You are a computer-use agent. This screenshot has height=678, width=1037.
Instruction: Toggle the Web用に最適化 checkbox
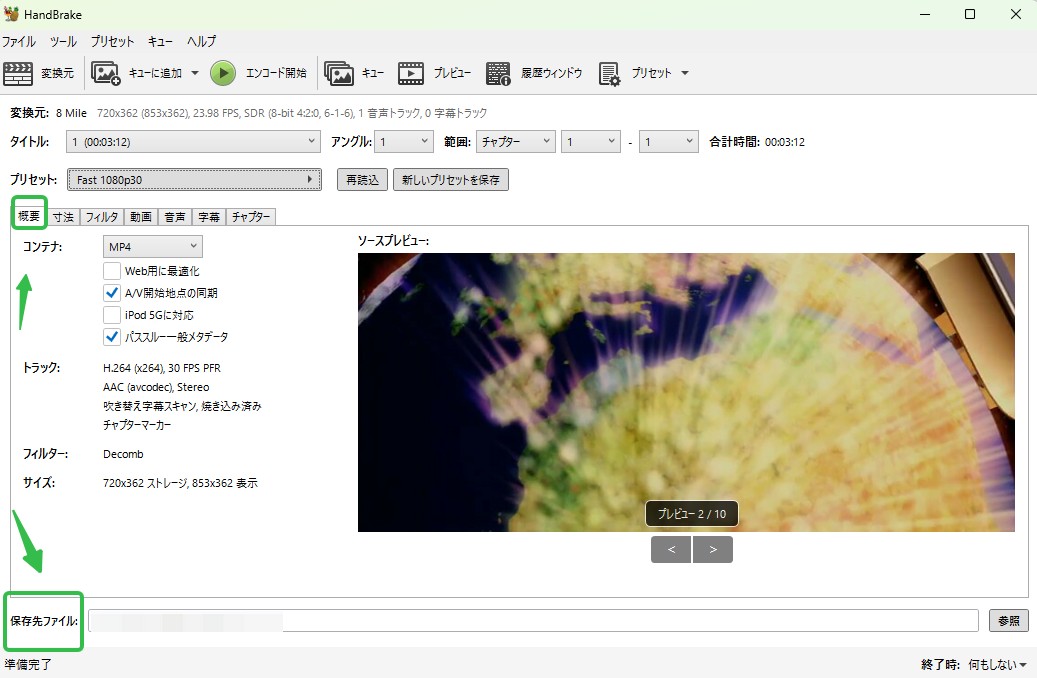[112, 271]
